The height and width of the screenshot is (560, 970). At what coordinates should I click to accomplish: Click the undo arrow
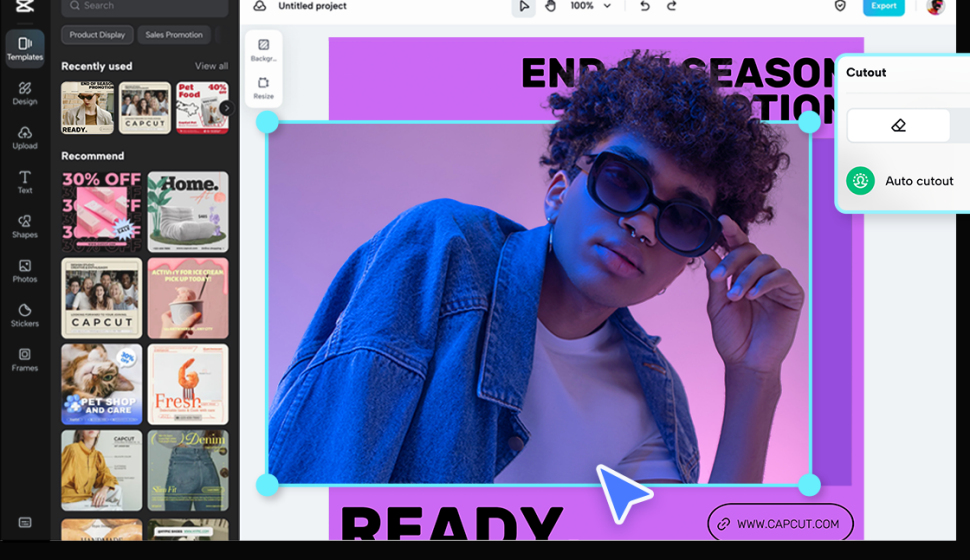644,6
